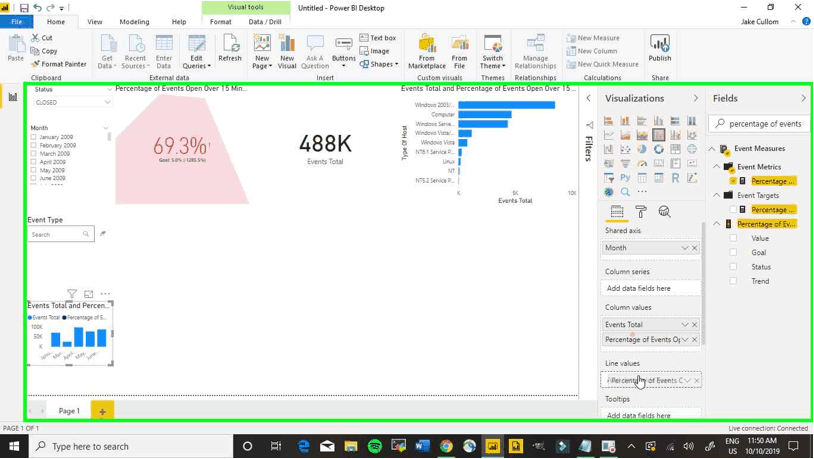
Task: Open the Data / Drill tab
Action: [265, 22]
